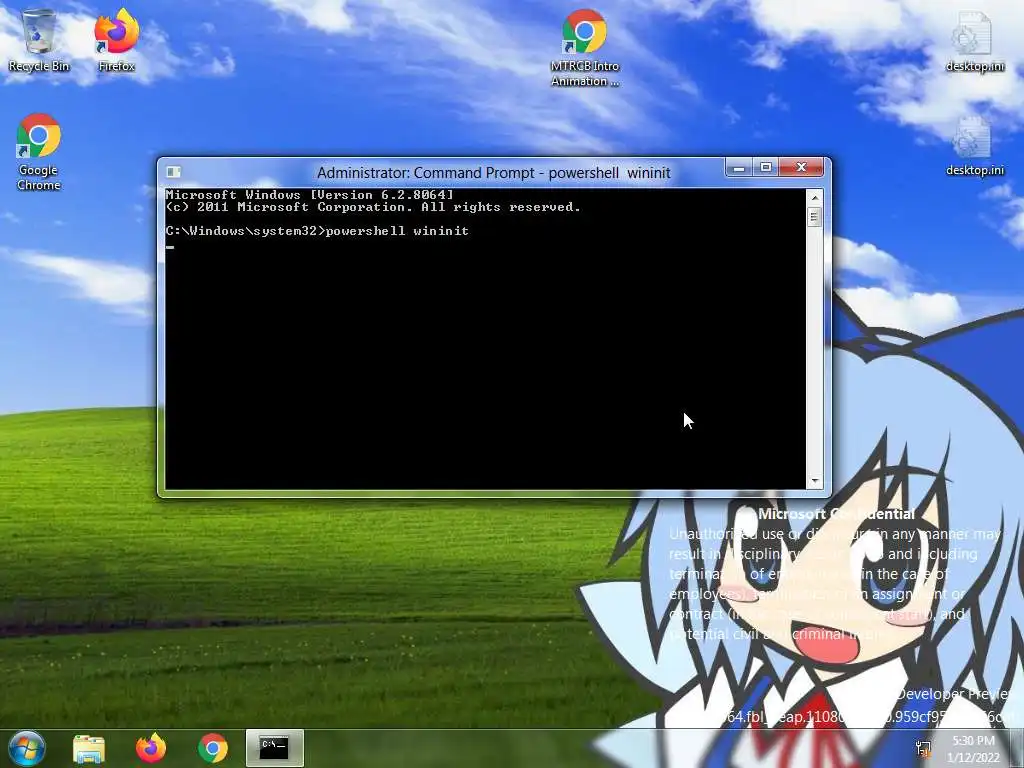Minimize the Command Prompt window

pyautogui.click(x=739, y=168)
